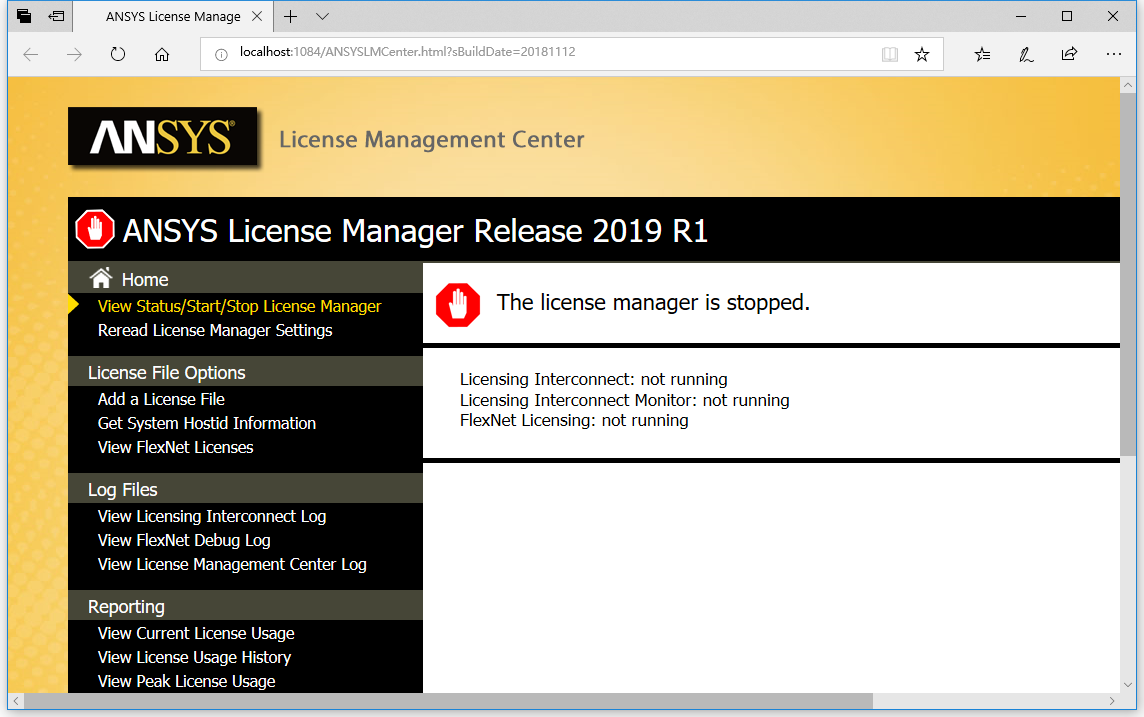Refresh the page with reload icon
The image size is (1144, 717).
click(x=117, y=54)
